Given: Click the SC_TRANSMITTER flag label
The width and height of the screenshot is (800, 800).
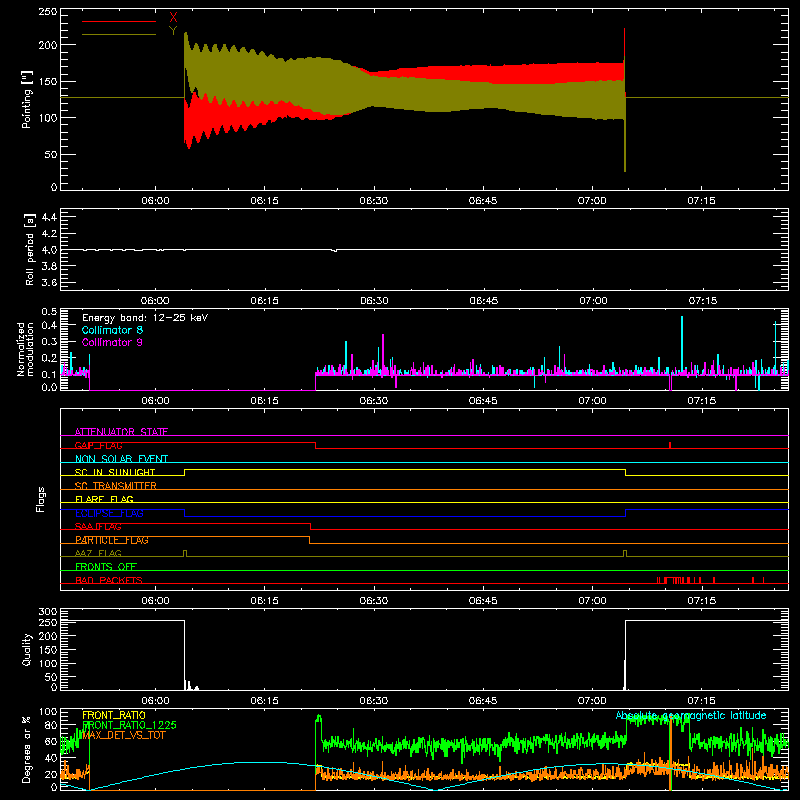Looking at the screenshot, I should [116, 486].
